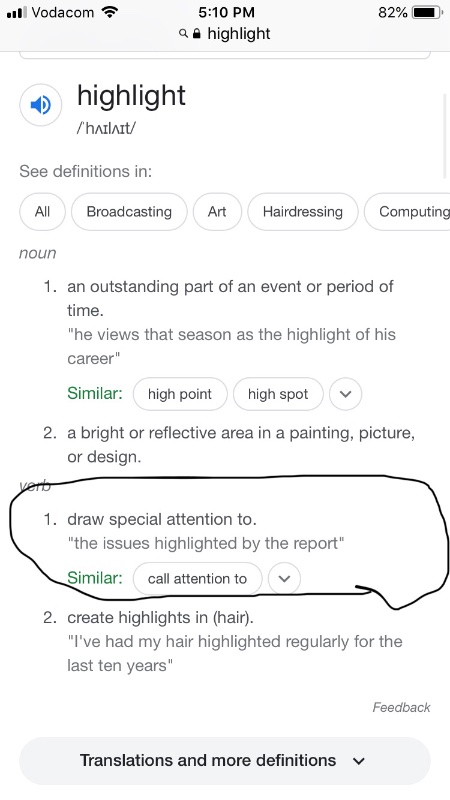Image resolution: width=450 pixels, height=800 pixels.
Task: Tap the 'high spot' synonym chip
Action: click(278, 394)
